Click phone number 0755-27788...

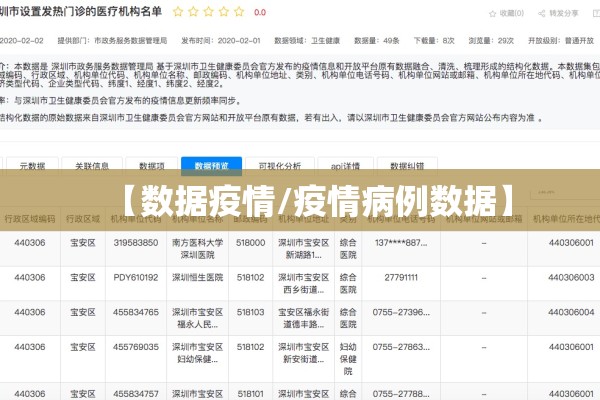[401, 394]
